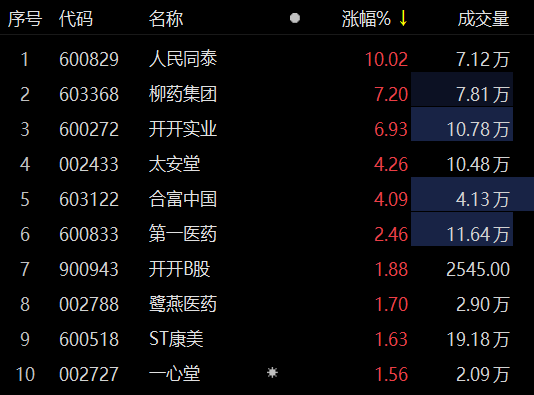
Task: Click stock code 002727
Action: coord(89,375)
